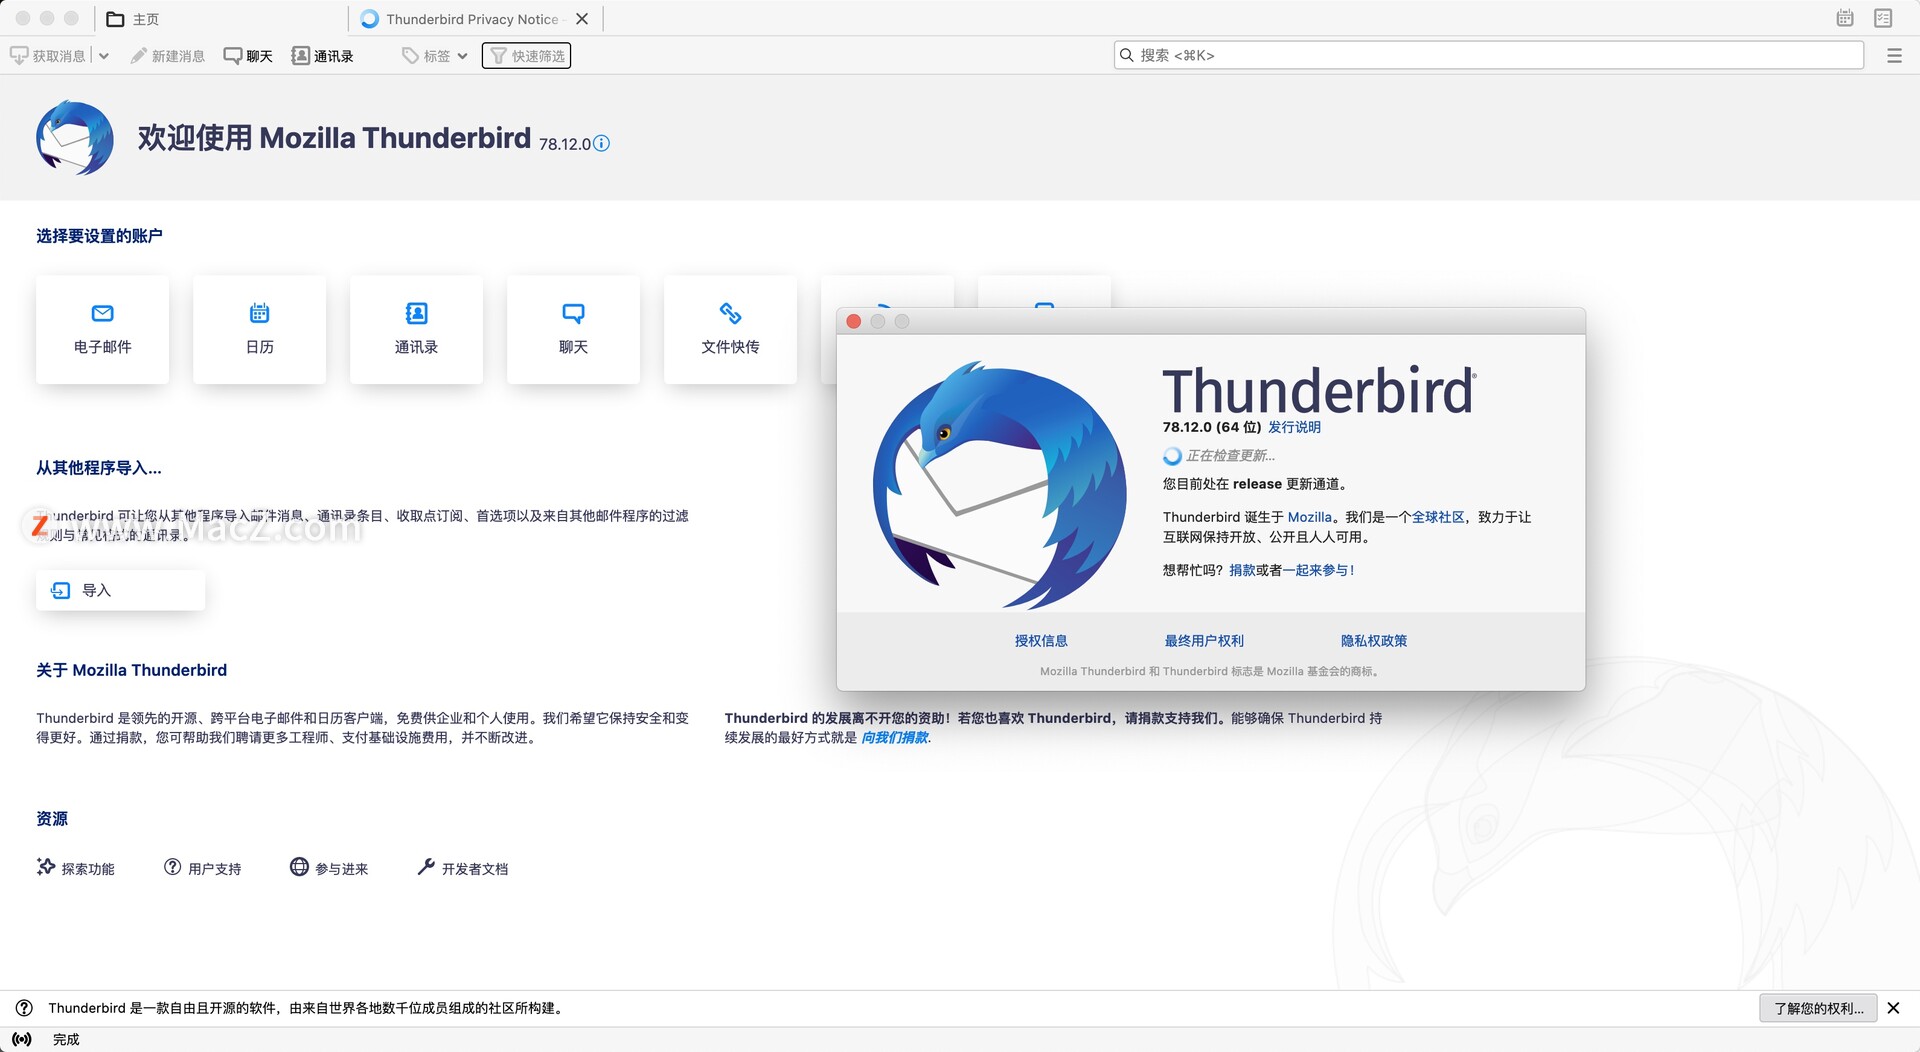Open the calendar tab icon at top right
1920x1052 pixels.
(1845, 18)
